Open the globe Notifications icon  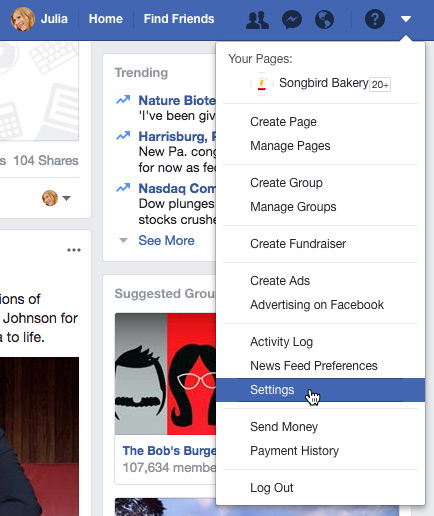click(x=324, y=20)
